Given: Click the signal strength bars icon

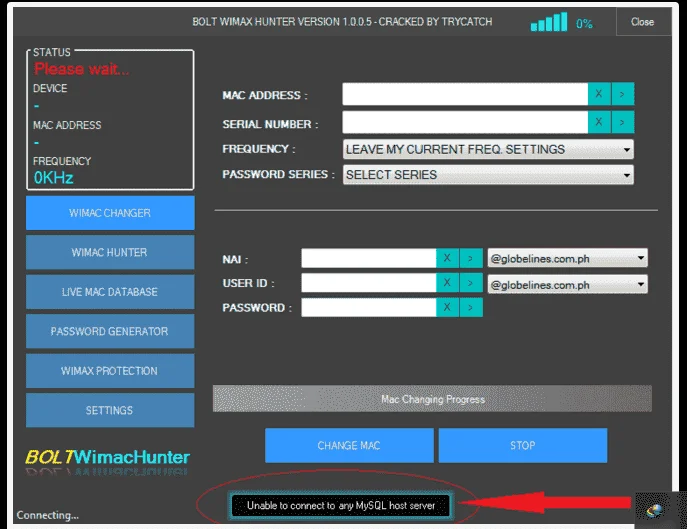Looking at the screenshot, I should (x=549, y=22).
